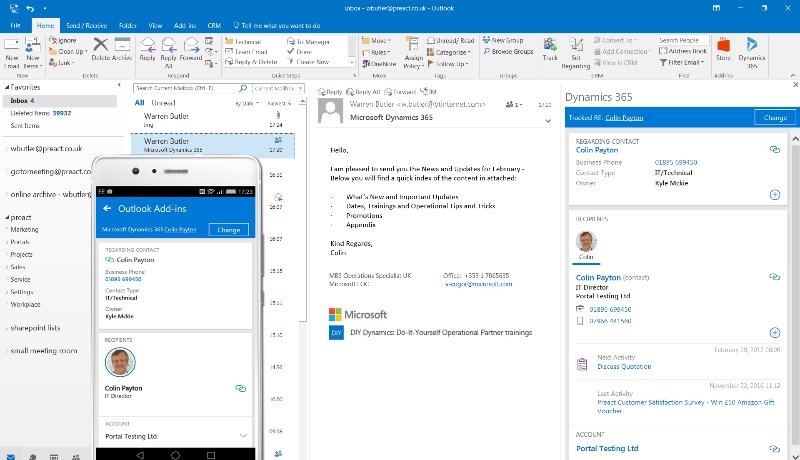Switch to the View tab
800x460 pixels.
155,25
